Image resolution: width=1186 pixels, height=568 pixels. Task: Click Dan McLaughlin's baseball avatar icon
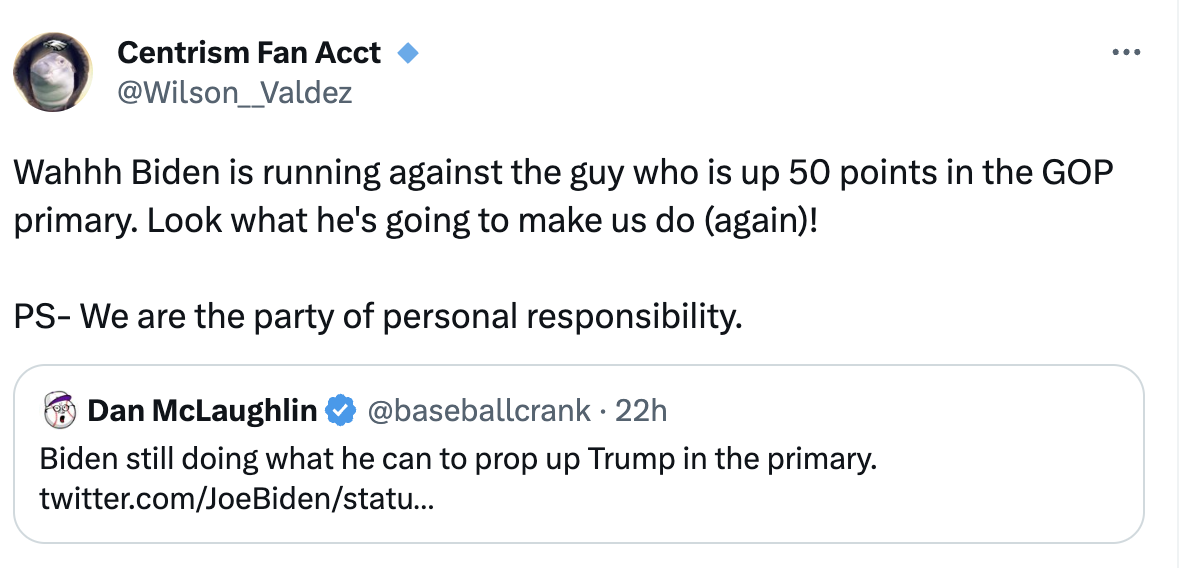[x=60, y=409]
